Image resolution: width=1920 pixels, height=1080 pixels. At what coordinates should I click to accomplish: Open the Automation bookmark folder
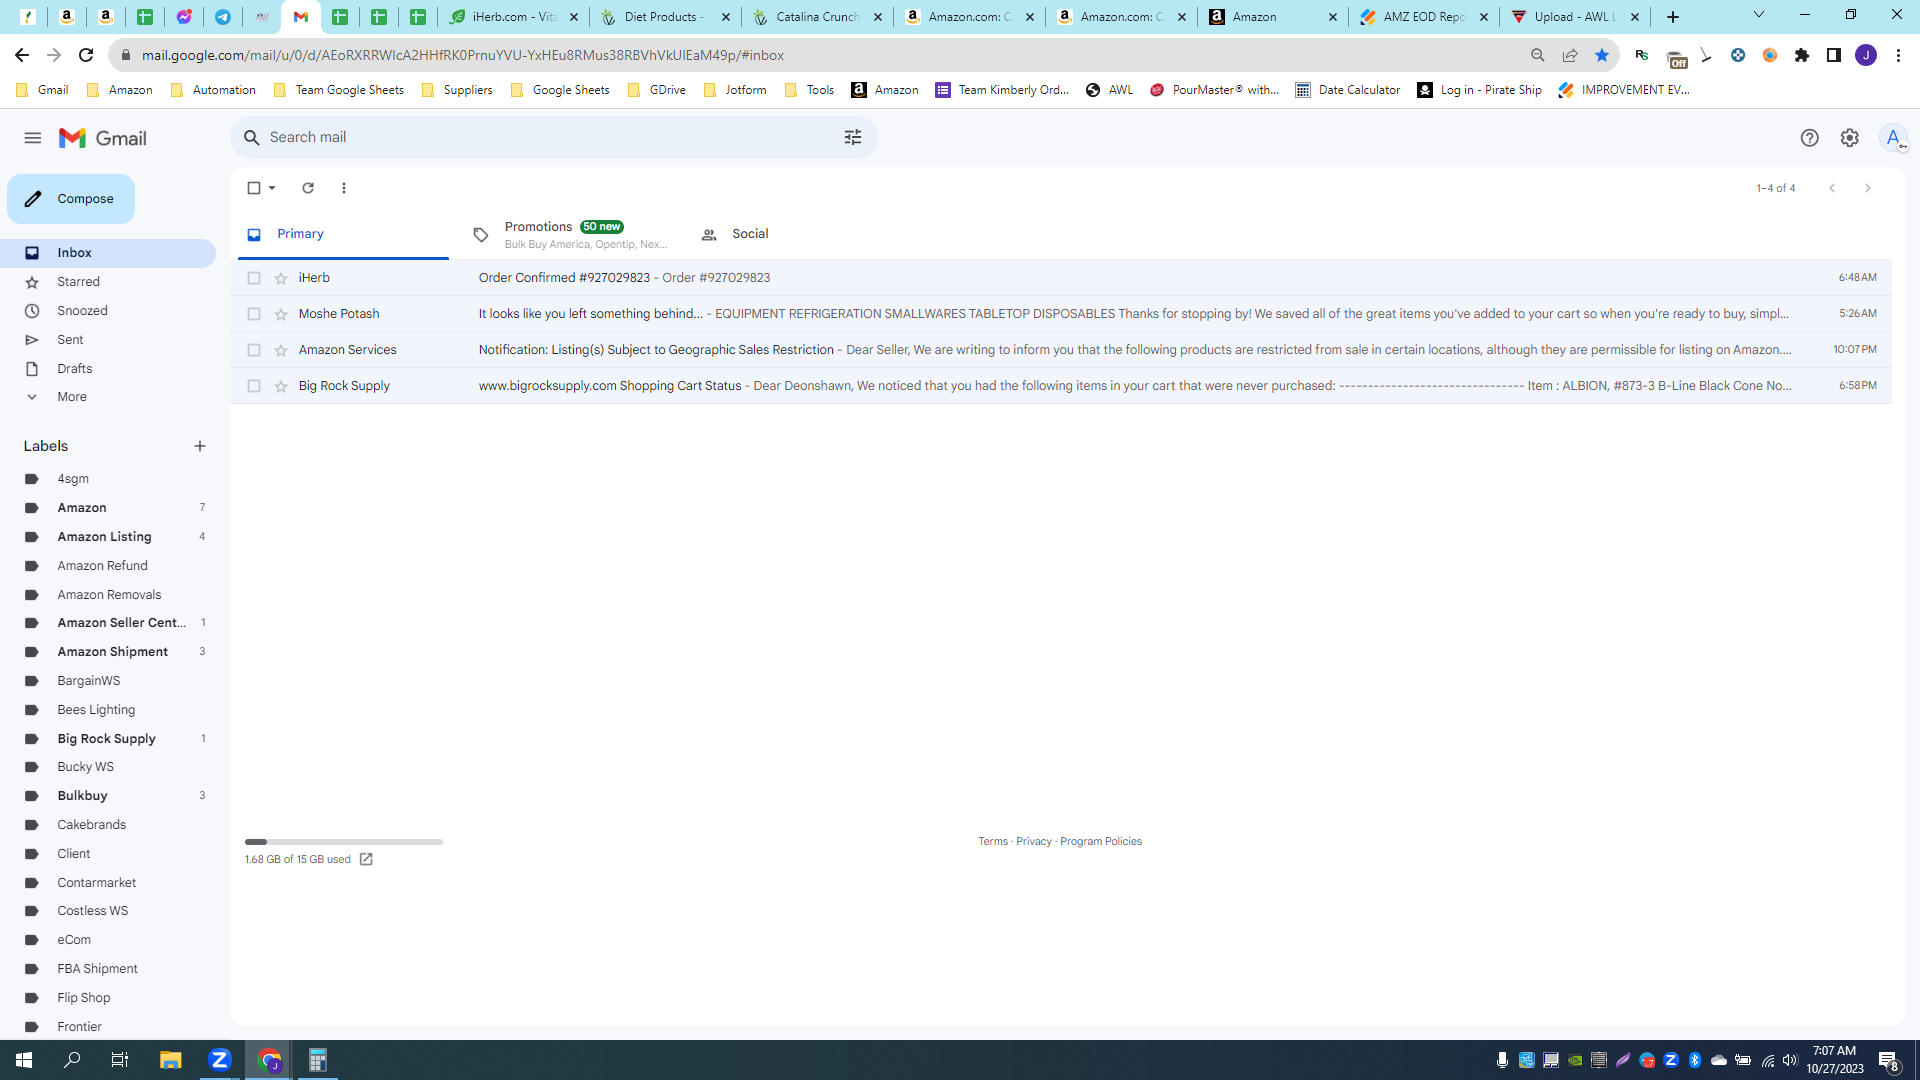pyautogui.click(x=213, y=90)
